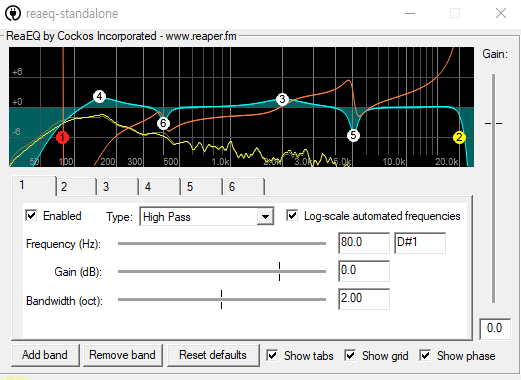
Task: Select band 4 node on EQ curve
Action: point(99,97)
